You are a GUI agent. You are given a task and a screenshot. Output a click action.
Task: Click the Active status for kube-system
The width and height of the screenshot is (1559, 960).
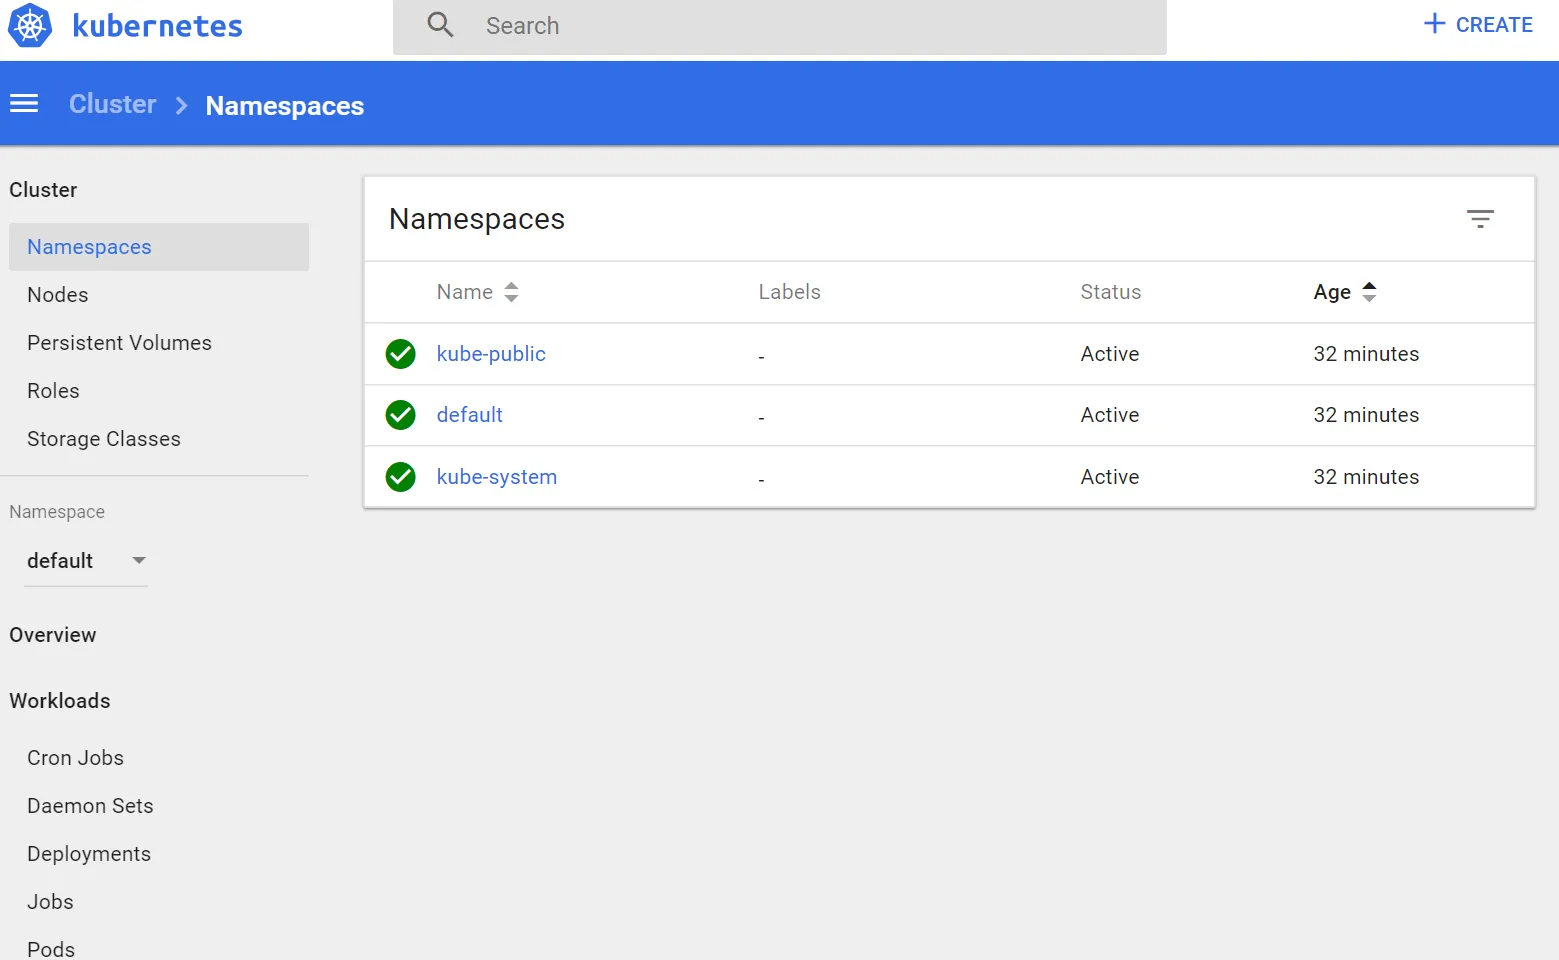point(1110,477)
